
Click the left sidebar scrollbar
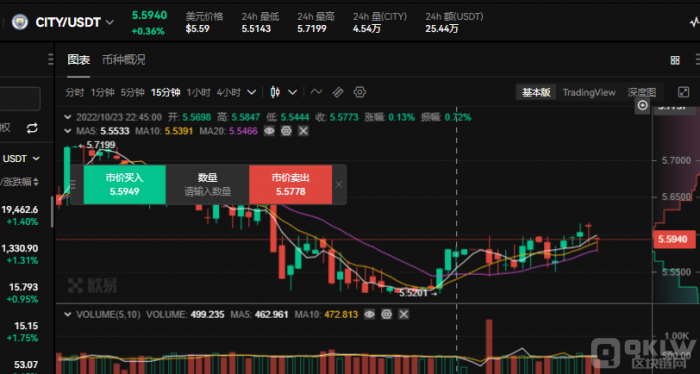tap(52, 213)
